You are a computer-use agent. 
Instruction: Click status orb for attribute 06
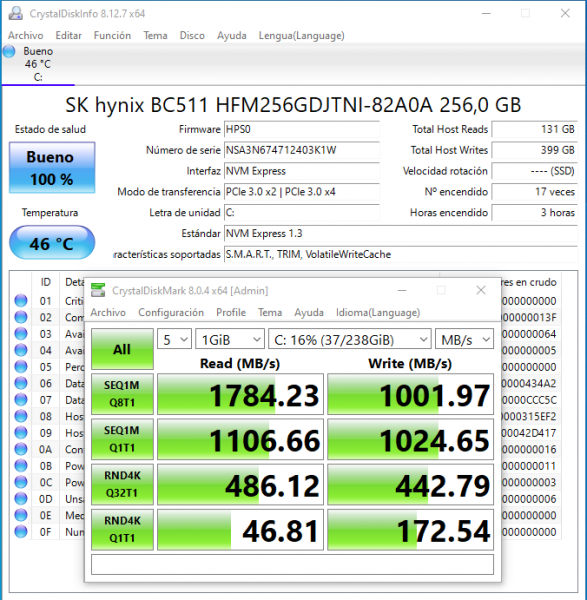click(x=21, y=383)
